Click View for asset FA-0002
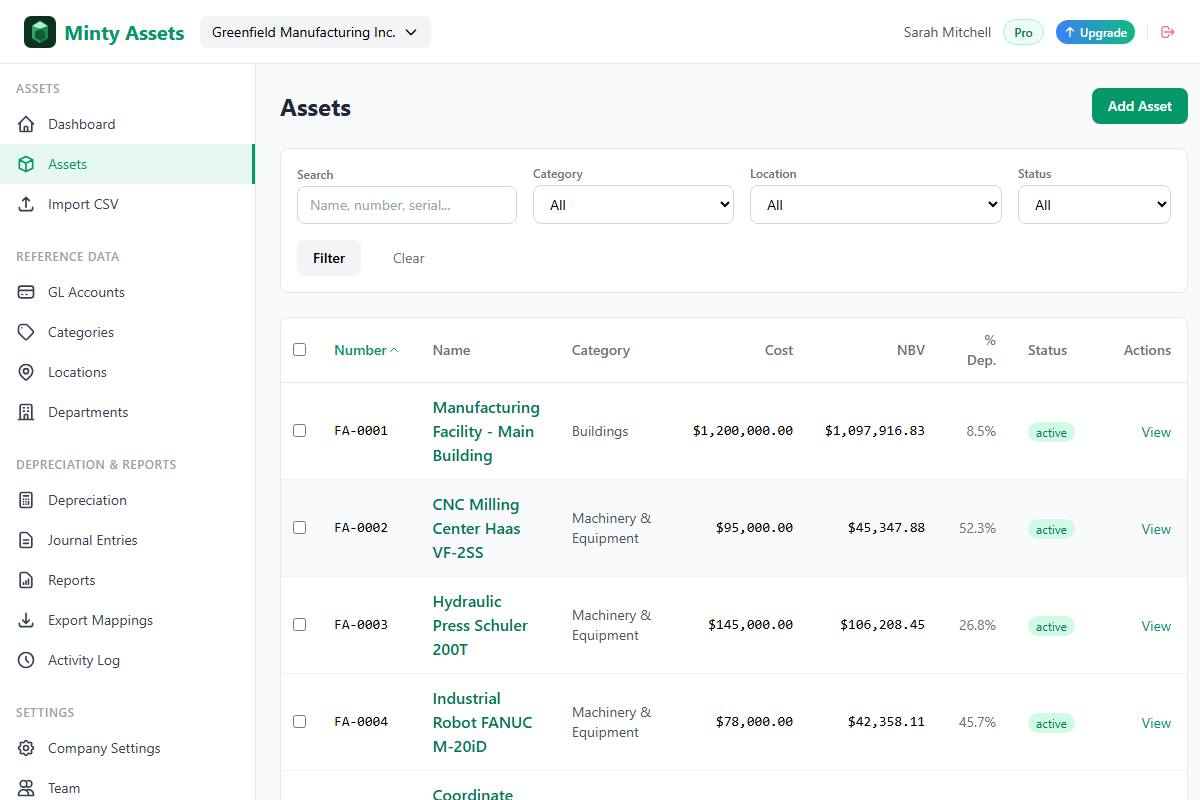Image resolution: width=1200 pixels, height=800 pixels. (x=1156, y=529)
